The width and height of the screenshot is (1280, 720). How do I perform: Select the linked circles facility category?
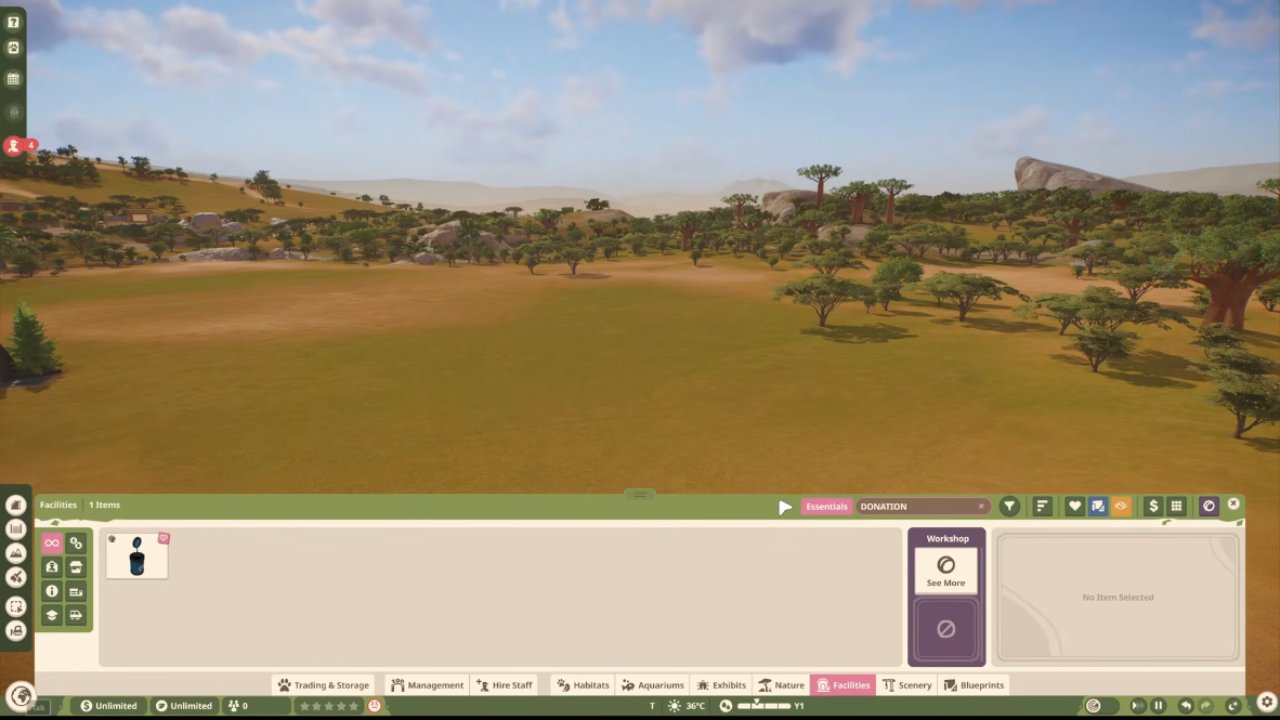[76, 543]
